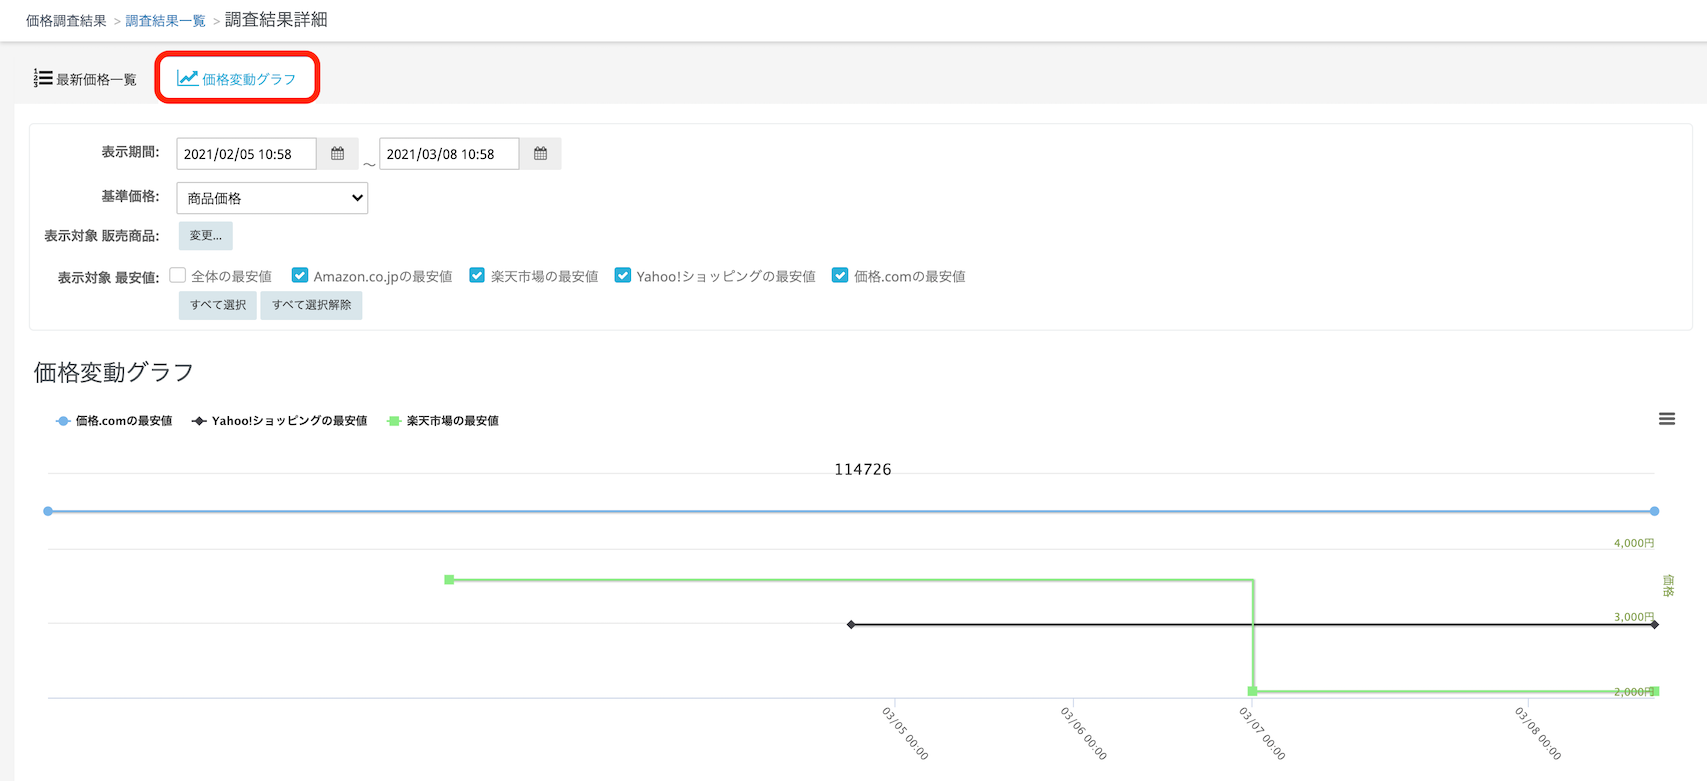The width and height of the screenshot is (1707, 781).
Task: Click the 変更... button
Action: pos(206,236)
